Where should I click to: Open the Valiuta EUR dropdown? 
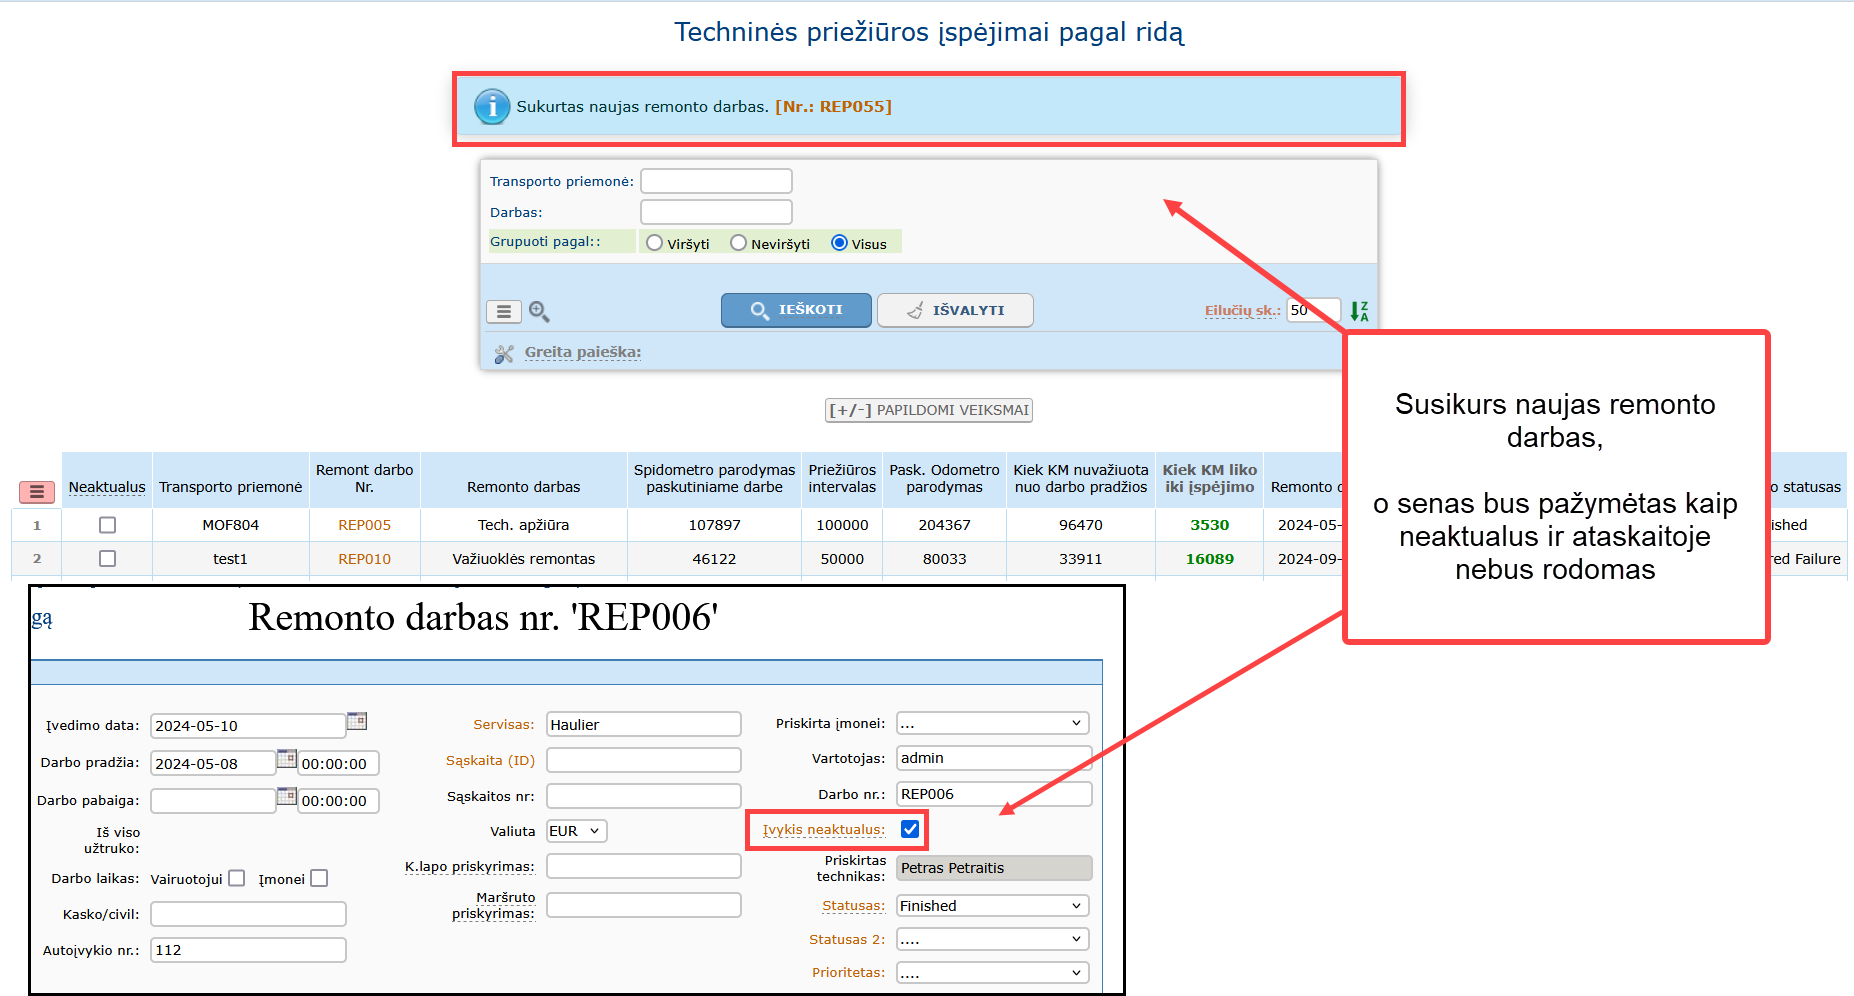576,831
